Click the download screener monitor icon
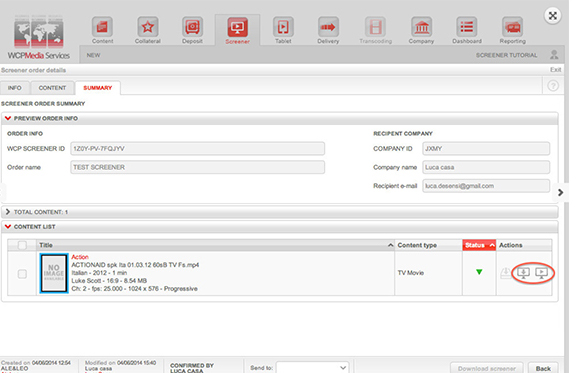The width and height of the screenshot is (580, 373). pos(523,273)
